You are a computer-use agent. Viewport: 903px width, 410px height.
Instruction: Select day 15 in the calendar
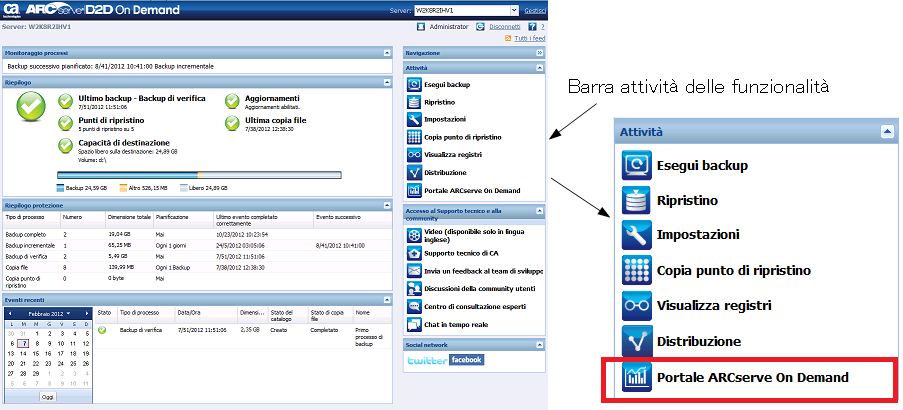pos(37,354)
